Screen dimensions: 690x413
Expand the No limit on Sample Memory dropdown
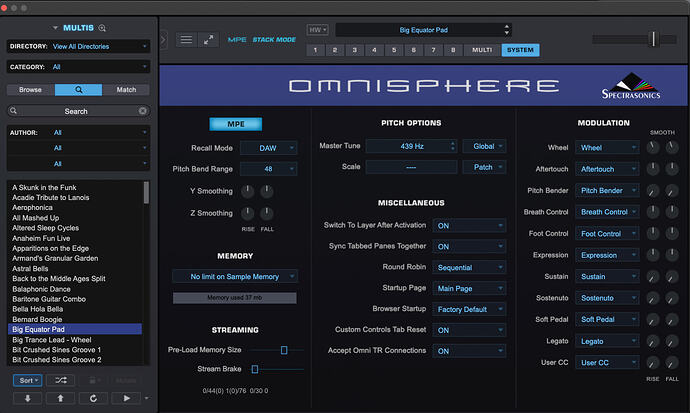(235, 277)
